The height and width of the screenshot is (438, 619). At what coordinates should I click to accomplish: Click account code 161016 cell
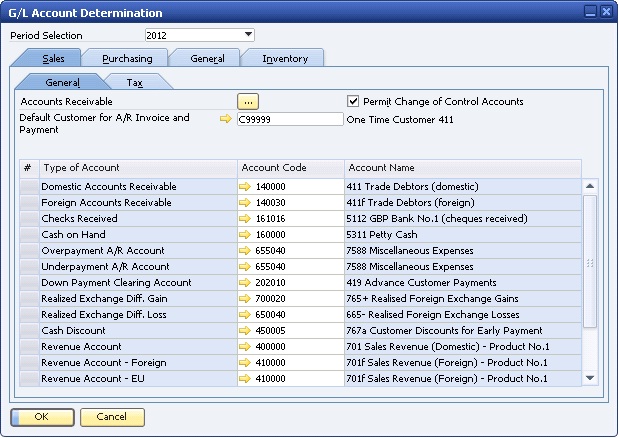(x=291, y=218)
